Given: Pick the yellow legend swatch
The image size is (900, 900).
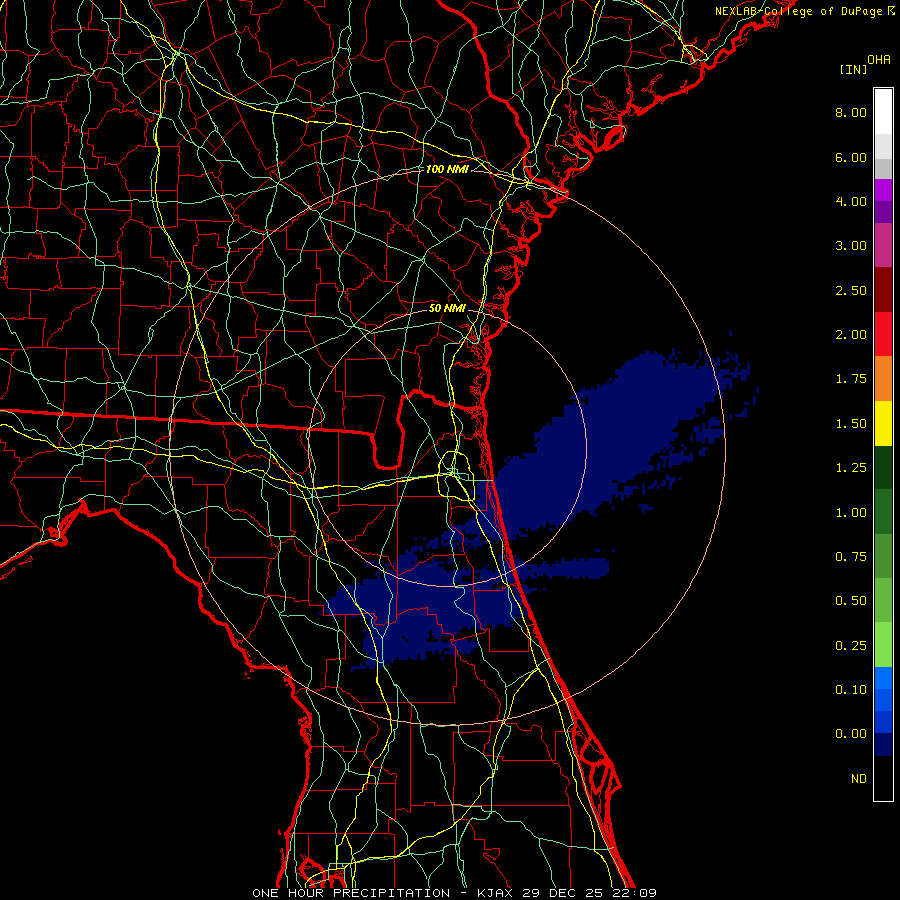Looking at the screenshot, I should point(883,423).
